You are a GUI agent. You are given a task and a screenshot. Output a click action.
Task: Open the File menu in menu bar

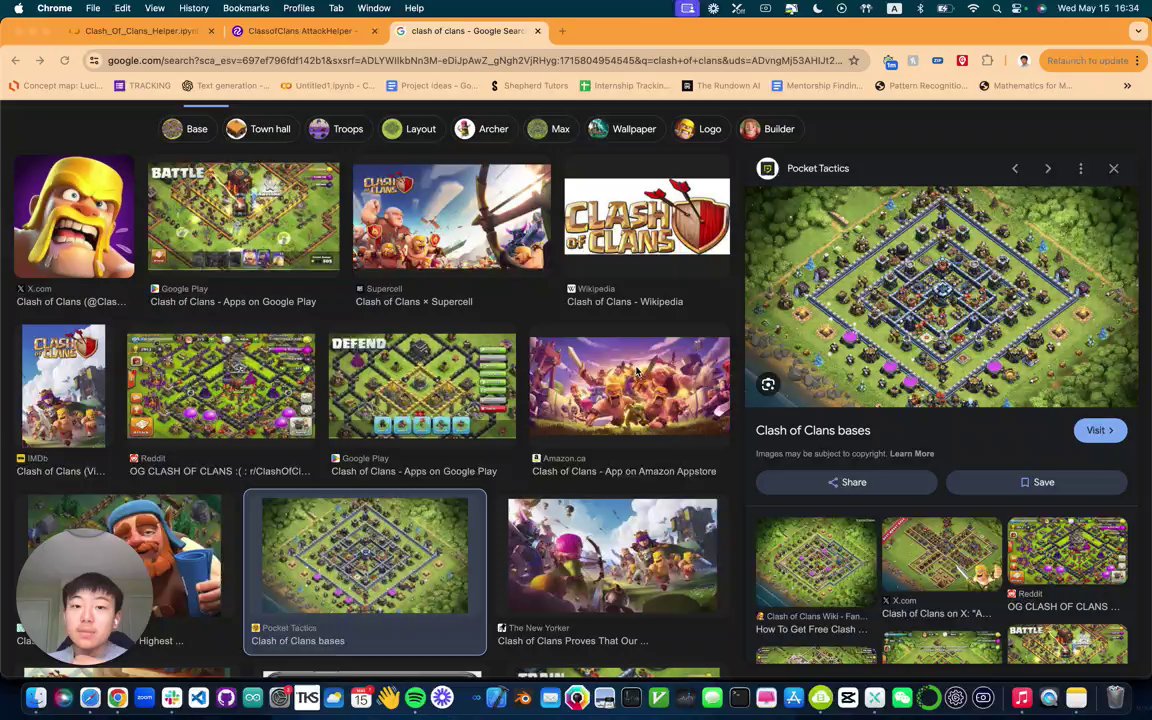coord(93,8)
